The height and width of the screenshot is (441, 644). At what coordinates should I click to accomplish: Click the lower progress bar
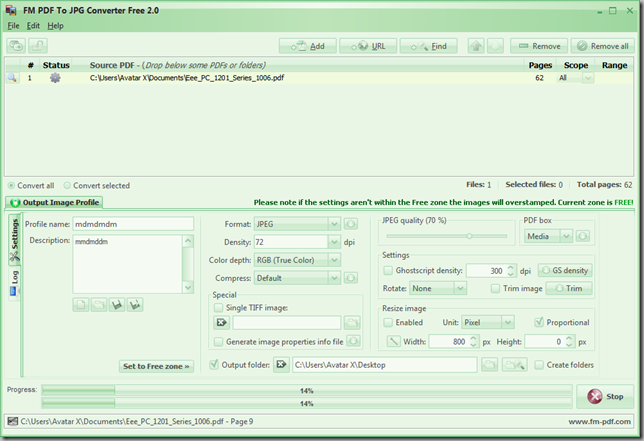click(x=307, y=403)
